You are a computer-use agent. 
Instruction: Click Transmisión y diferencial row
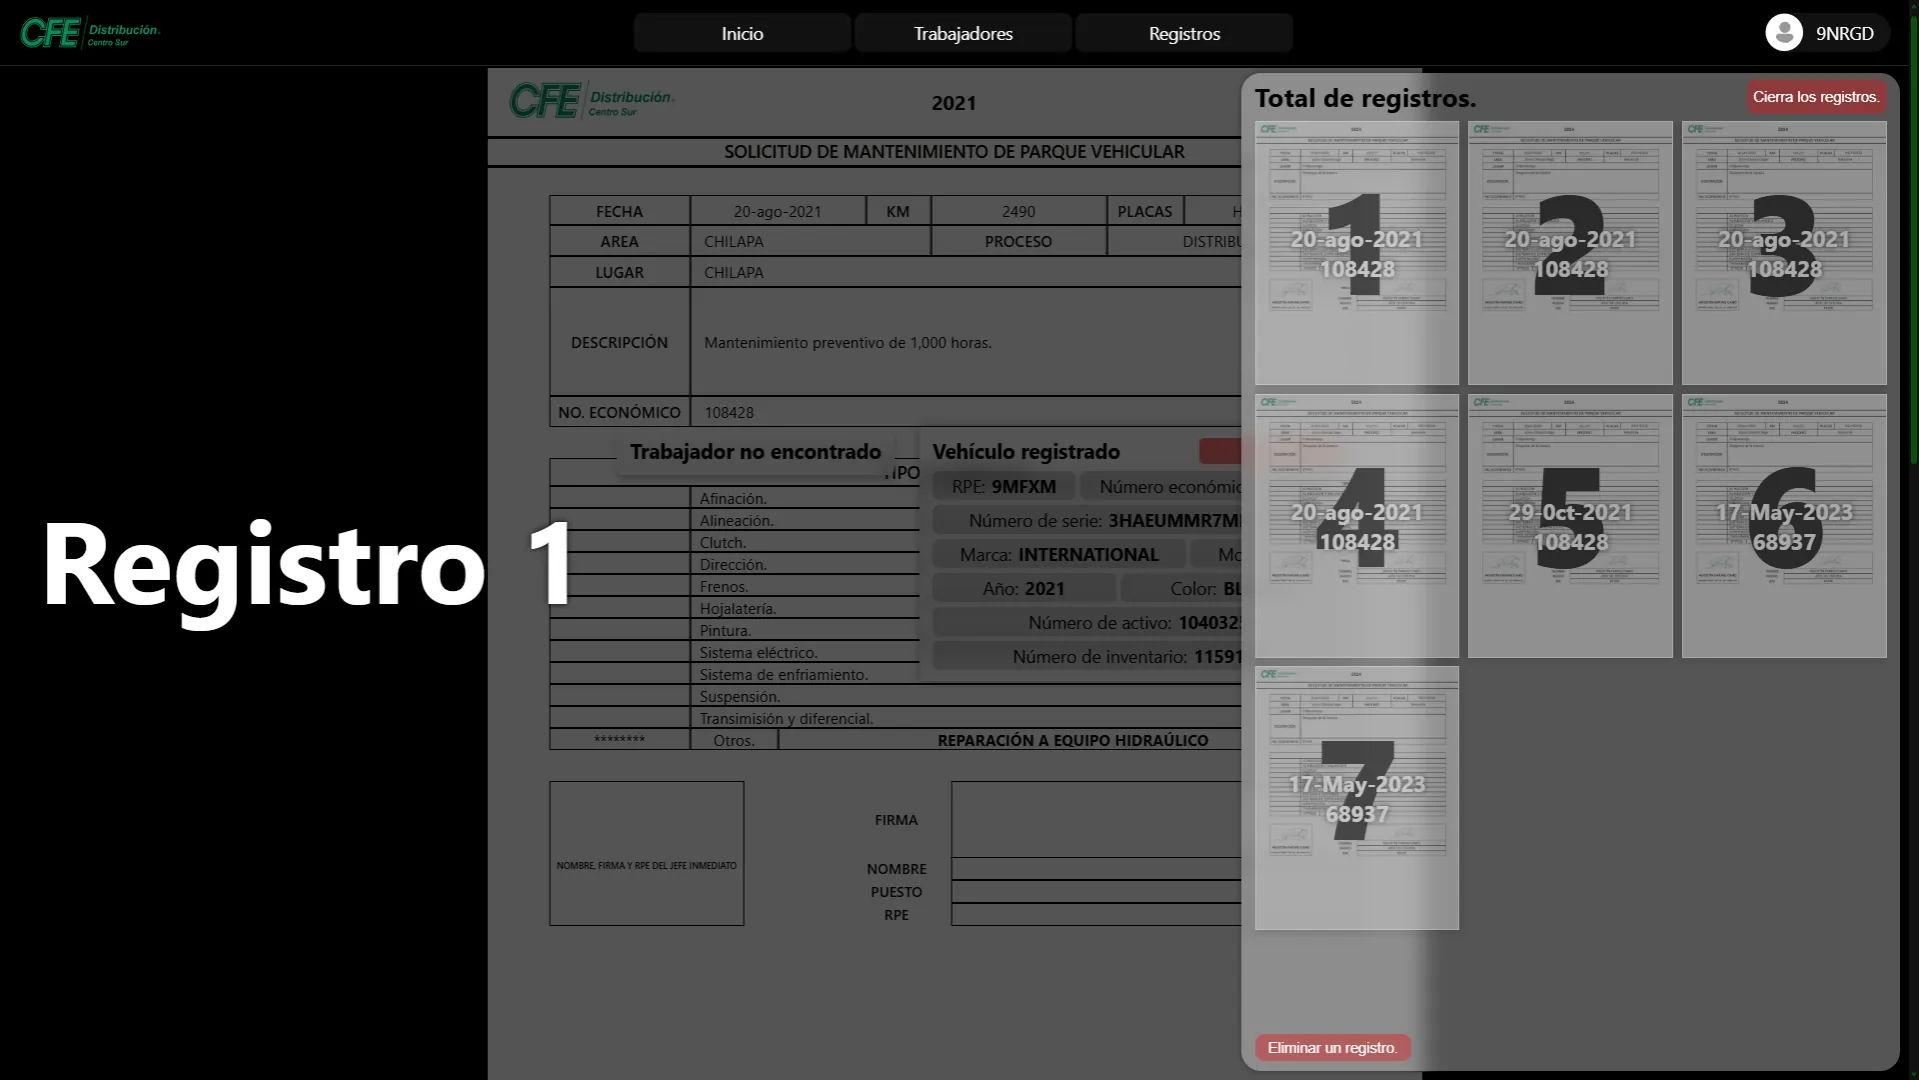click(x=895, y=718)
